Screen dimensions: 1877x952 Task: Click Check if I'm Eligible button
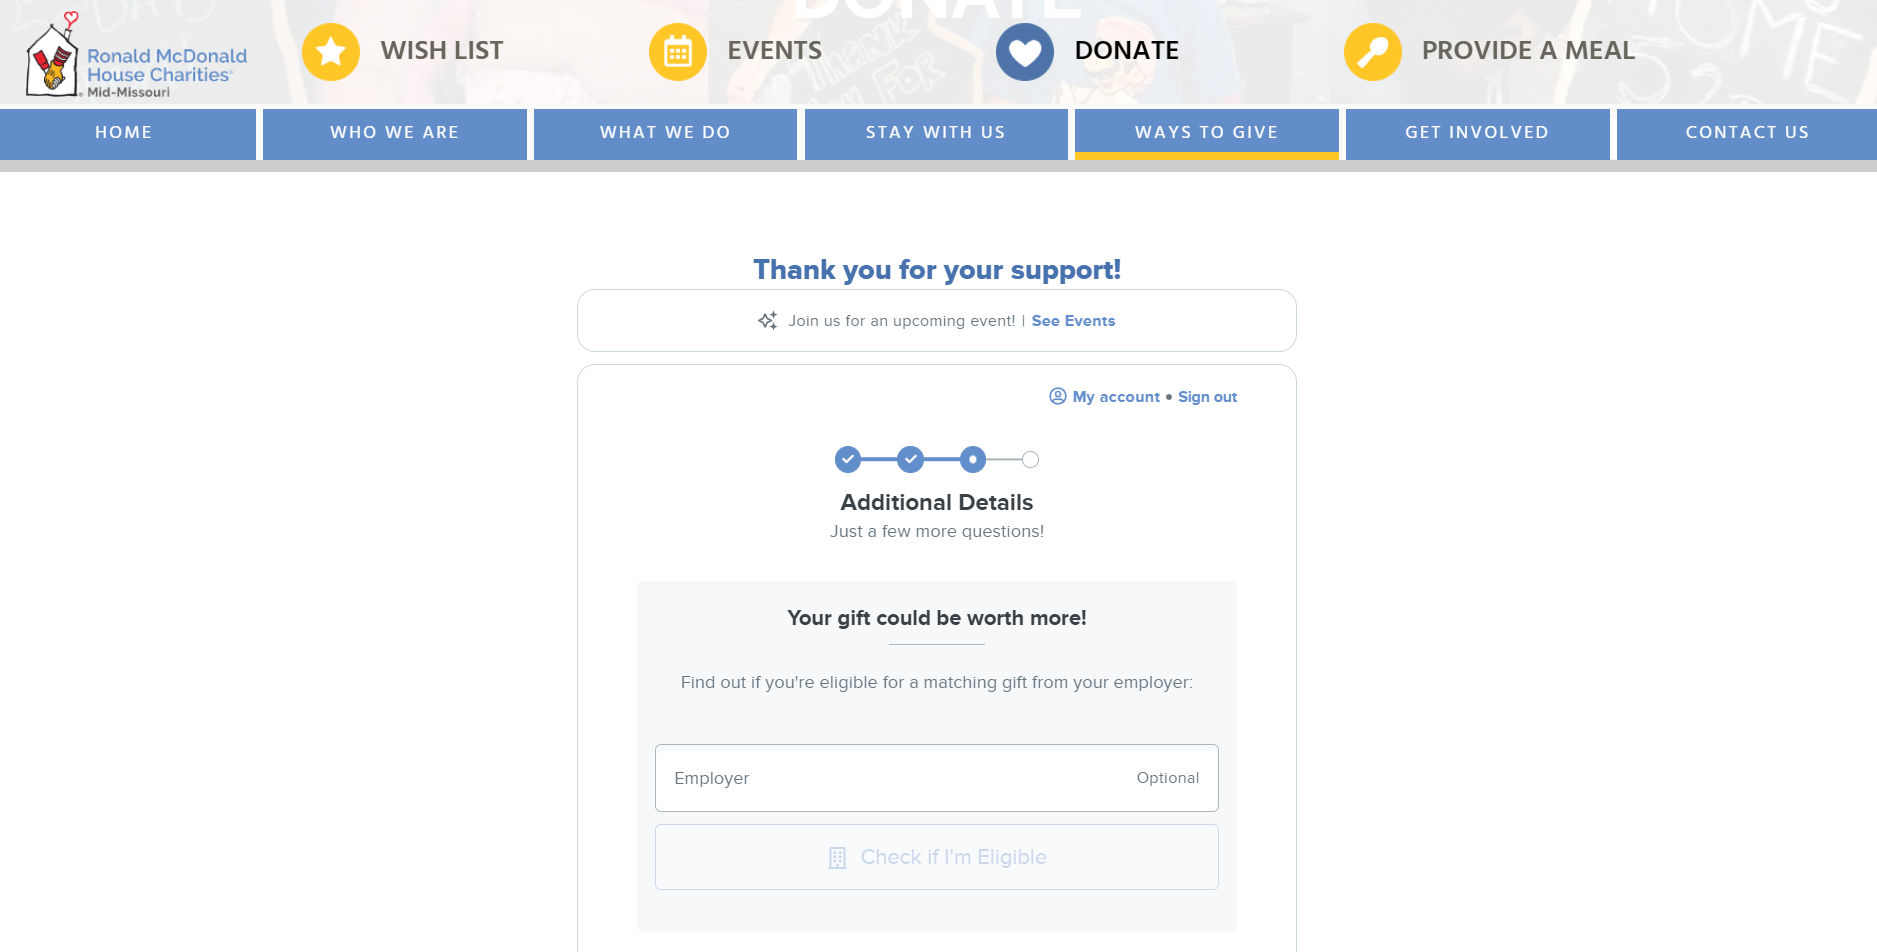937,857
